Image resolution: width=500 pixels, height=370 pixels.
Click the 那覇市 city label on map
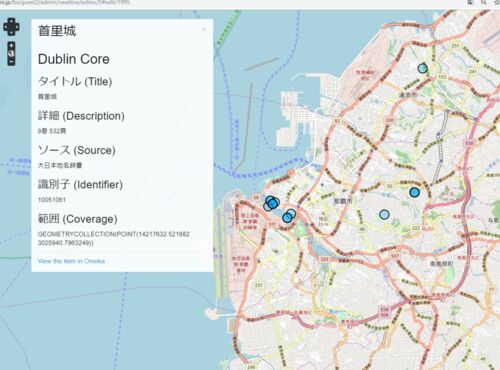click(342, 201)
